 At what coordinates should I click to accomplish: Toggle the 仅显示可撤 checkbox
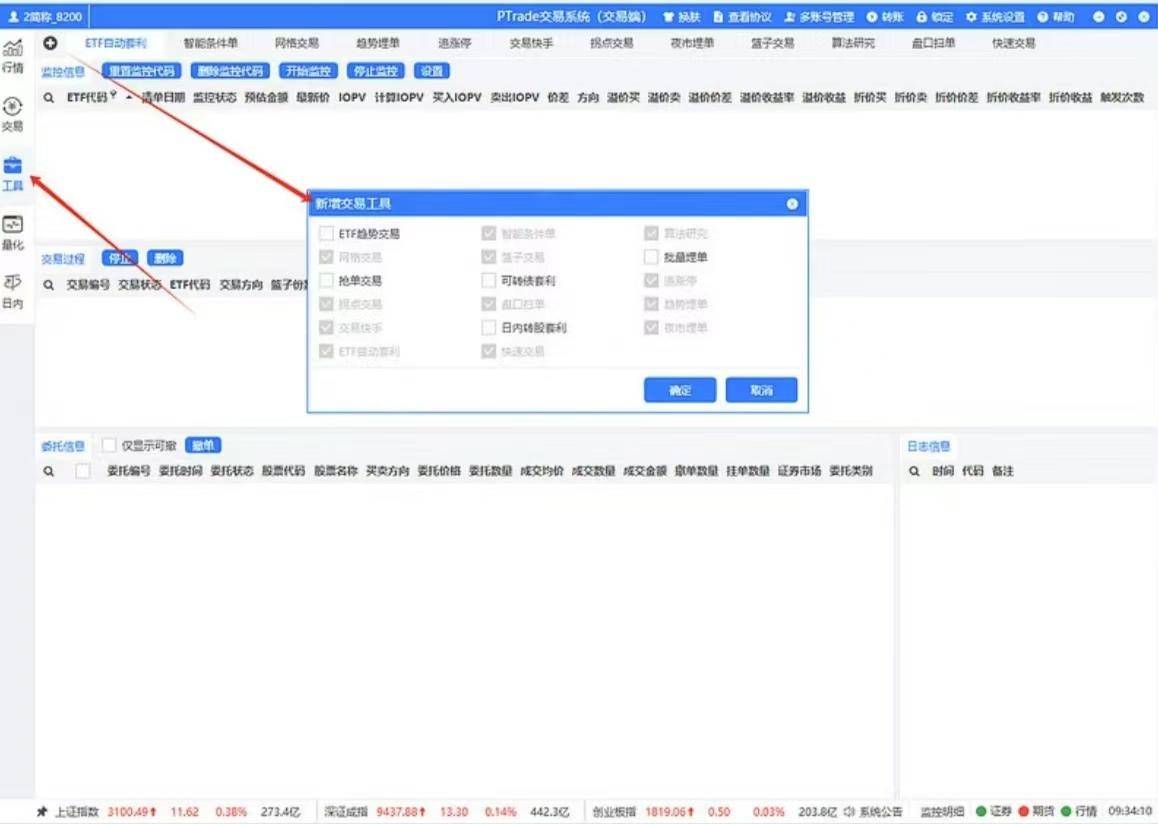[x=109, y=445]
